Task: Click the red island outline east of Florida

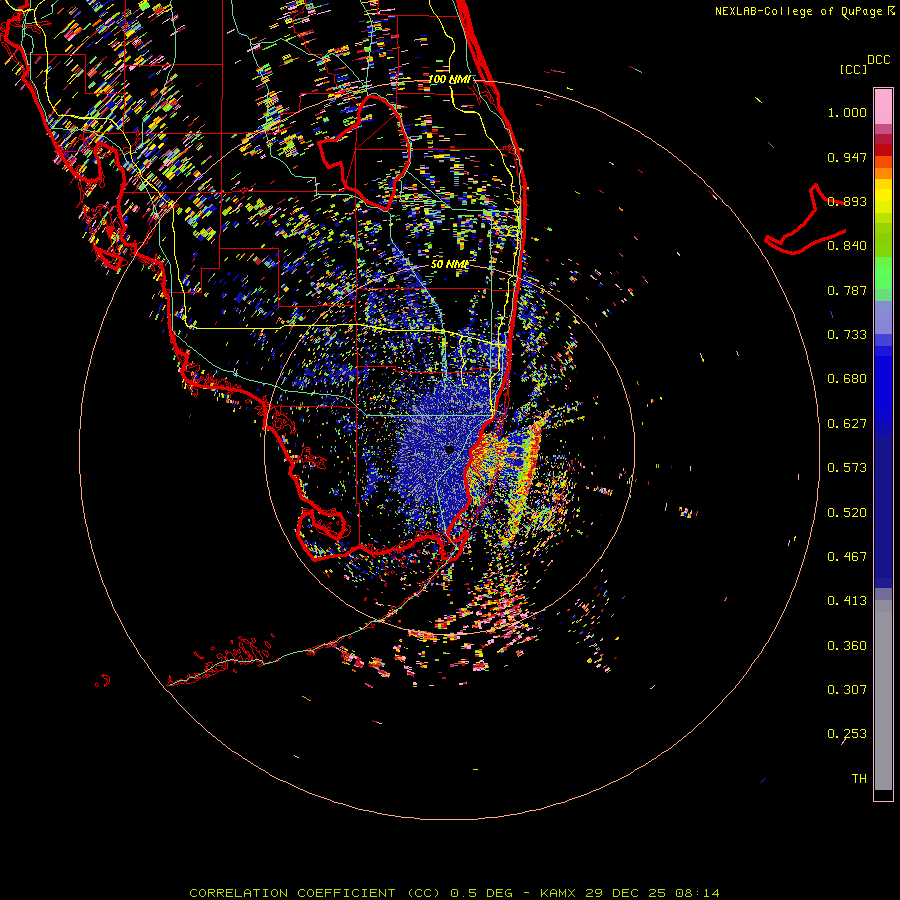Action: (805, 219)
